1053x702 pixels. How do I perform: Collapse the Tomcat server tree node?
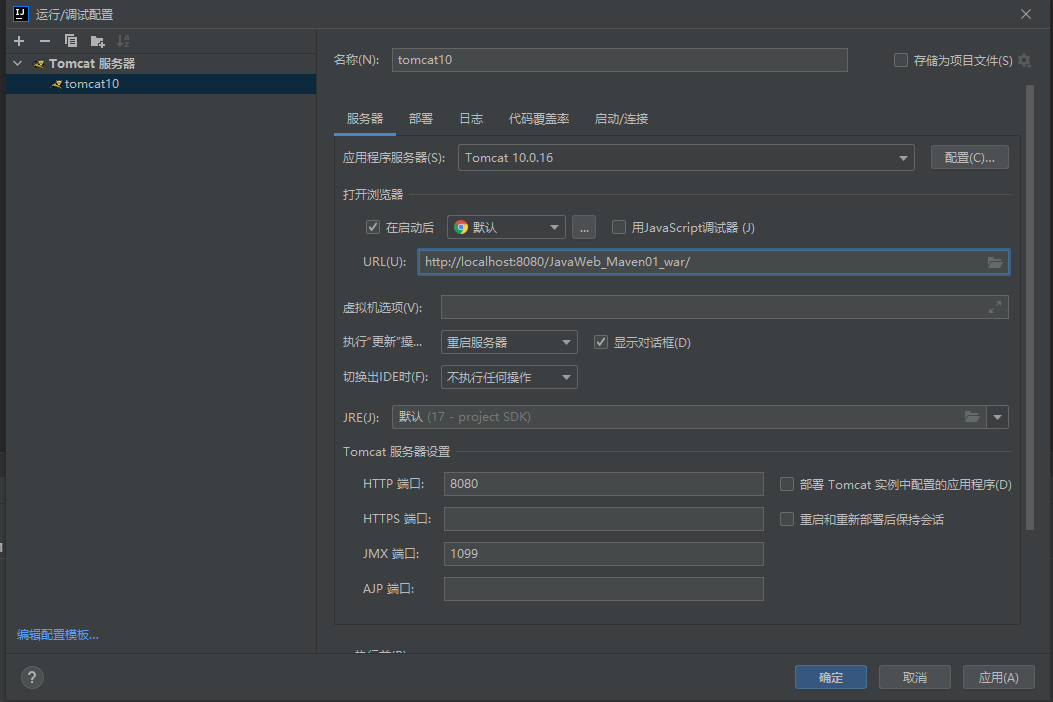coord(18,63)
